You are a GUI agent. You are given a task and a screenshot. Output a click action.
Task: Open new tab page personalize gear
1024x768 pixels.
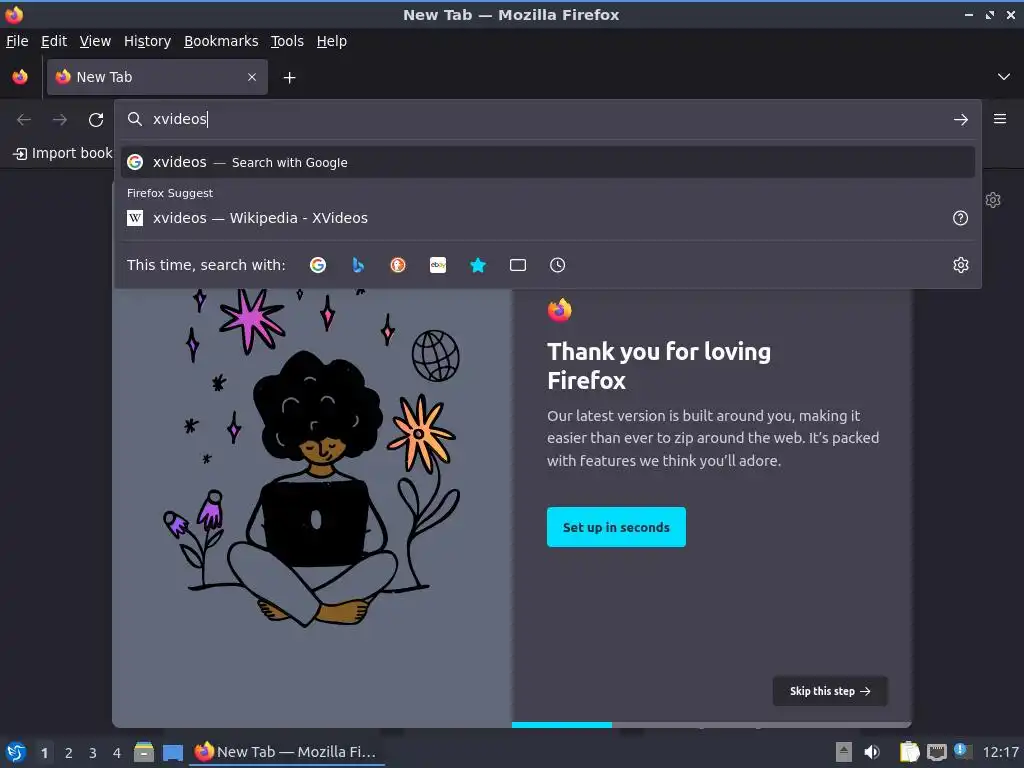pos(993,200)
